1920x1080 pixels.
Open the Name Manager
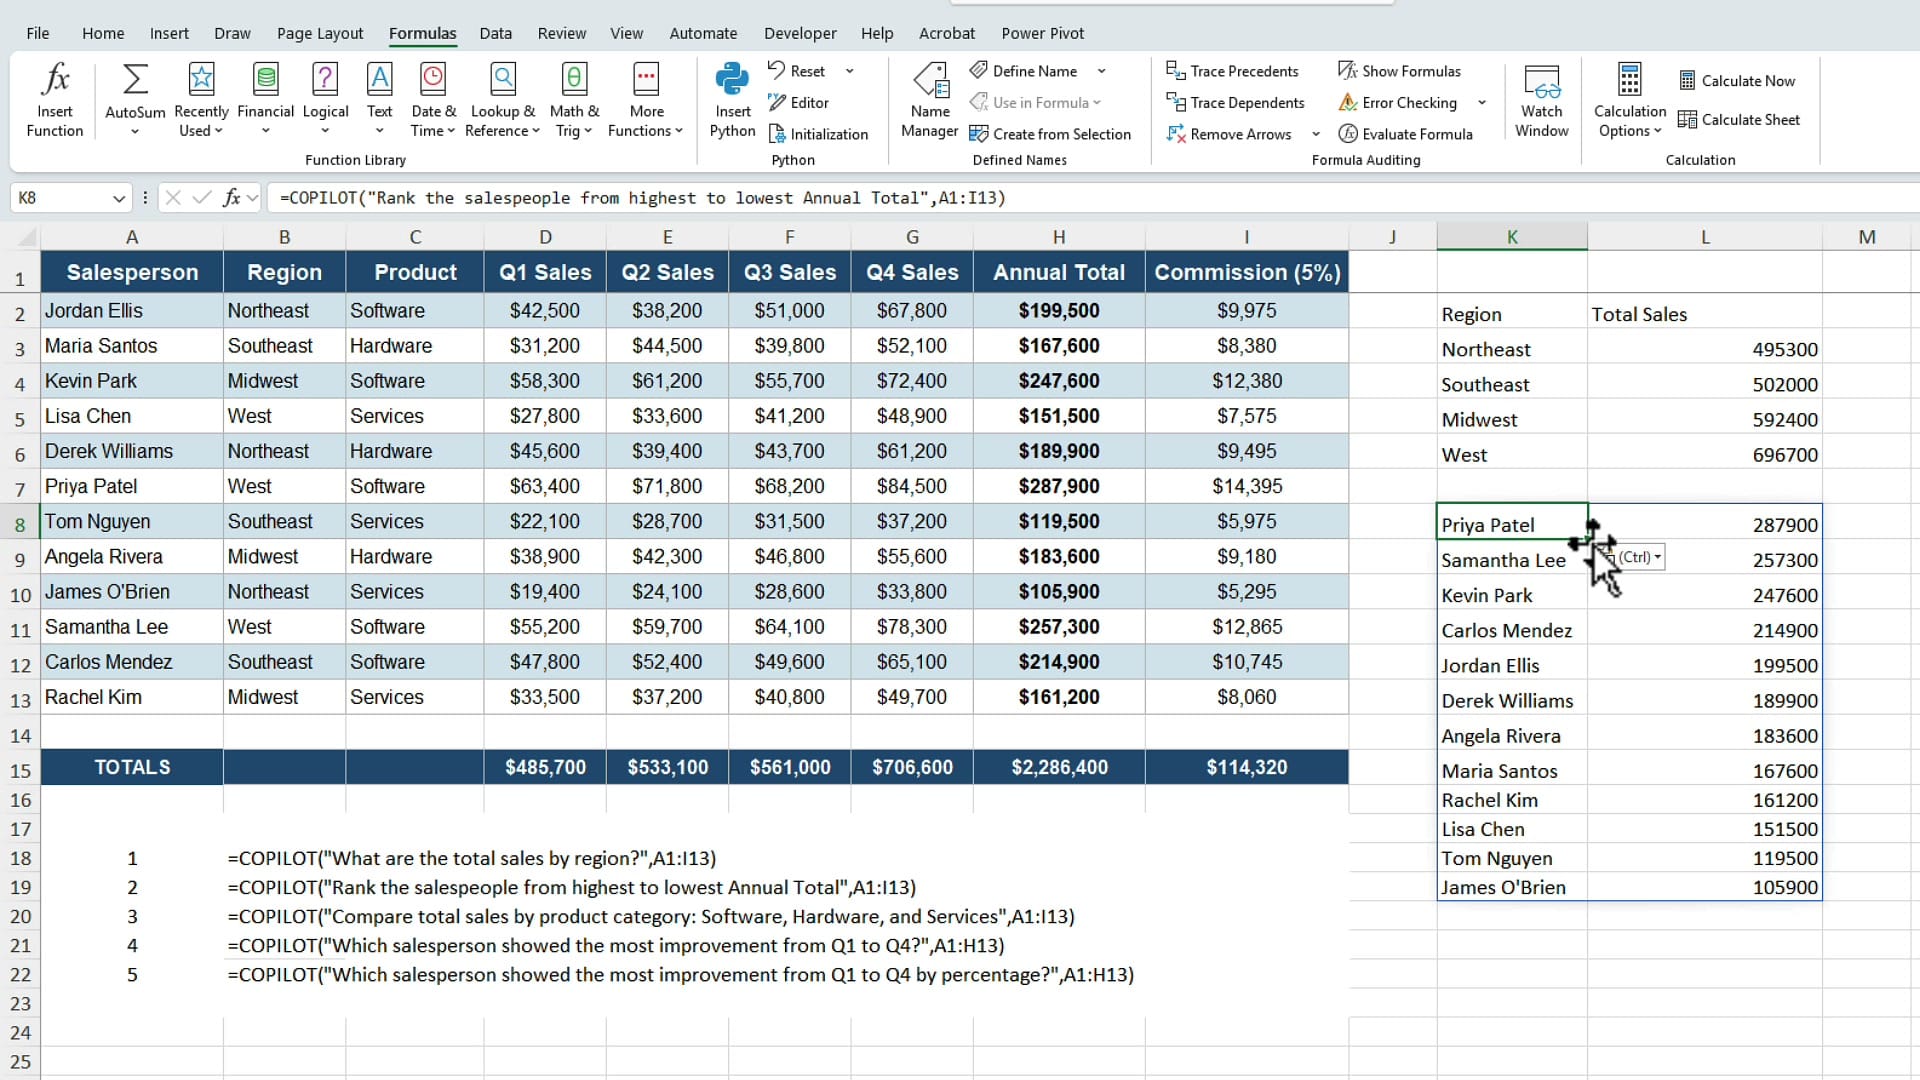[x=930, y=100]
